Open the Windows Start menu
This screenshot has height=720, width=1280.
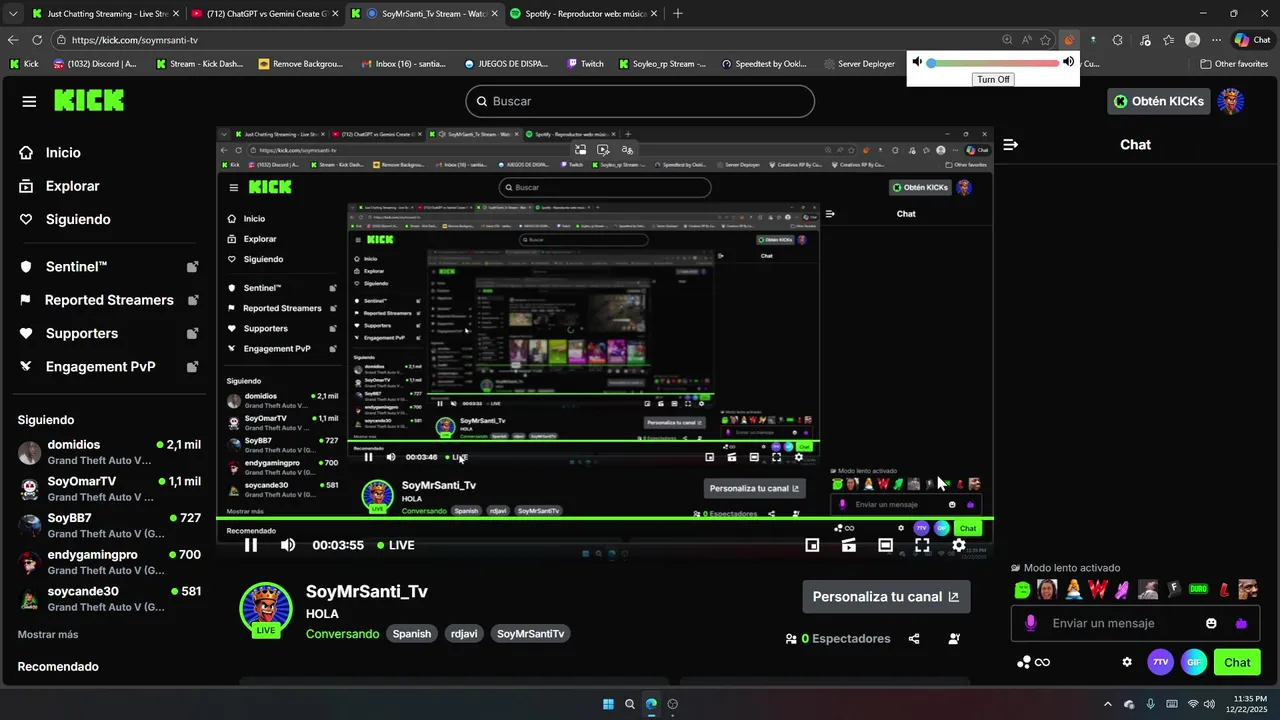point(608,704)
